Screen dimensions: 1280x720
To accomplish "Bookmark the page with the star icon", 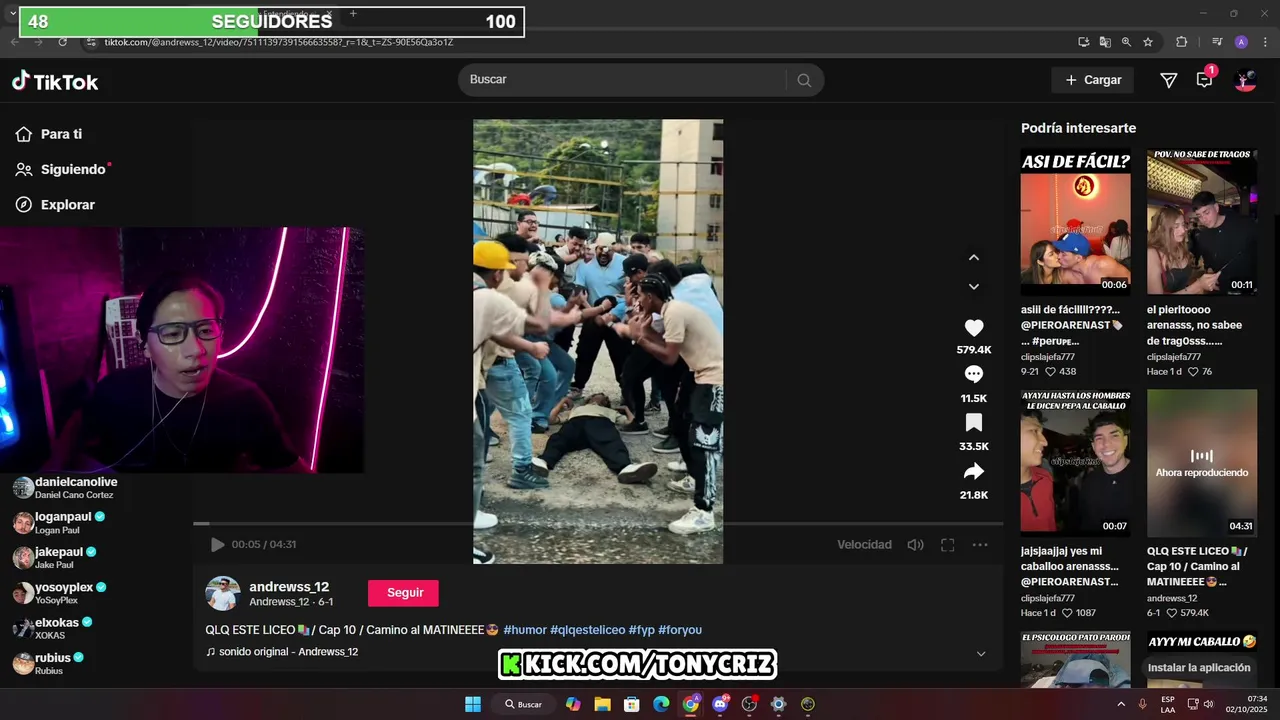I will [1148, 42].
